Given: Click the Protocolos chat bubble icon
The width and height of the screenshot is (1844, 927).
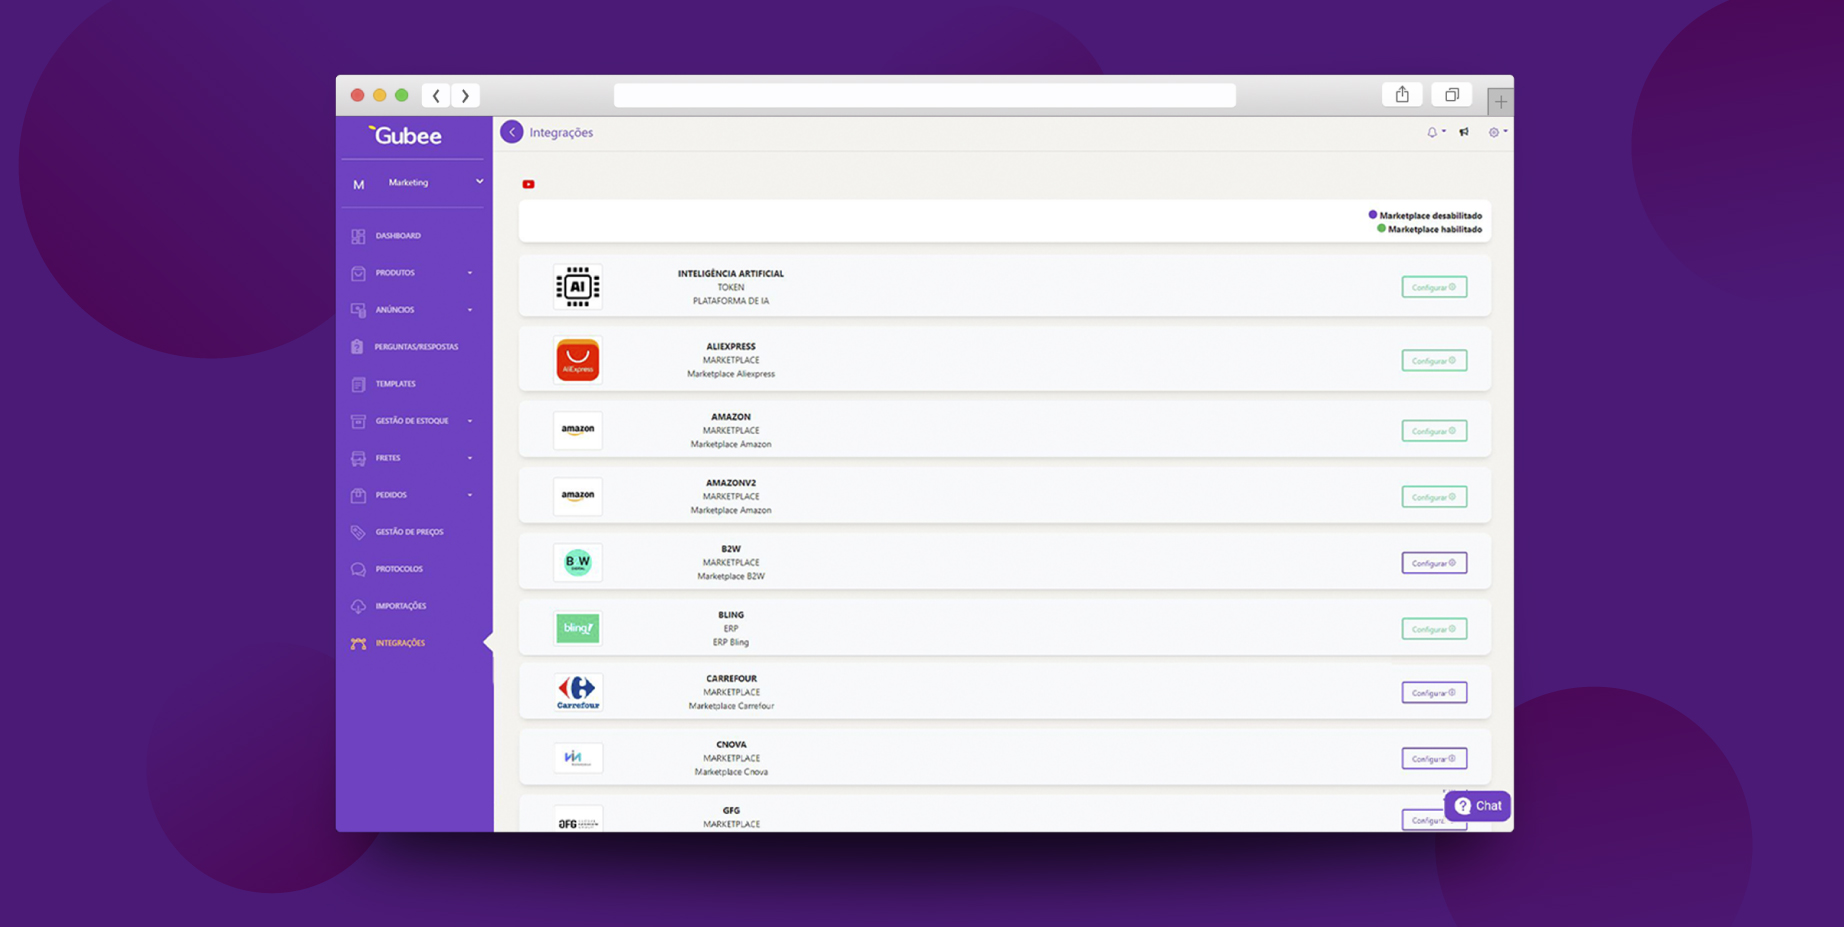Looking at the screenshot, I should (358, 569).
